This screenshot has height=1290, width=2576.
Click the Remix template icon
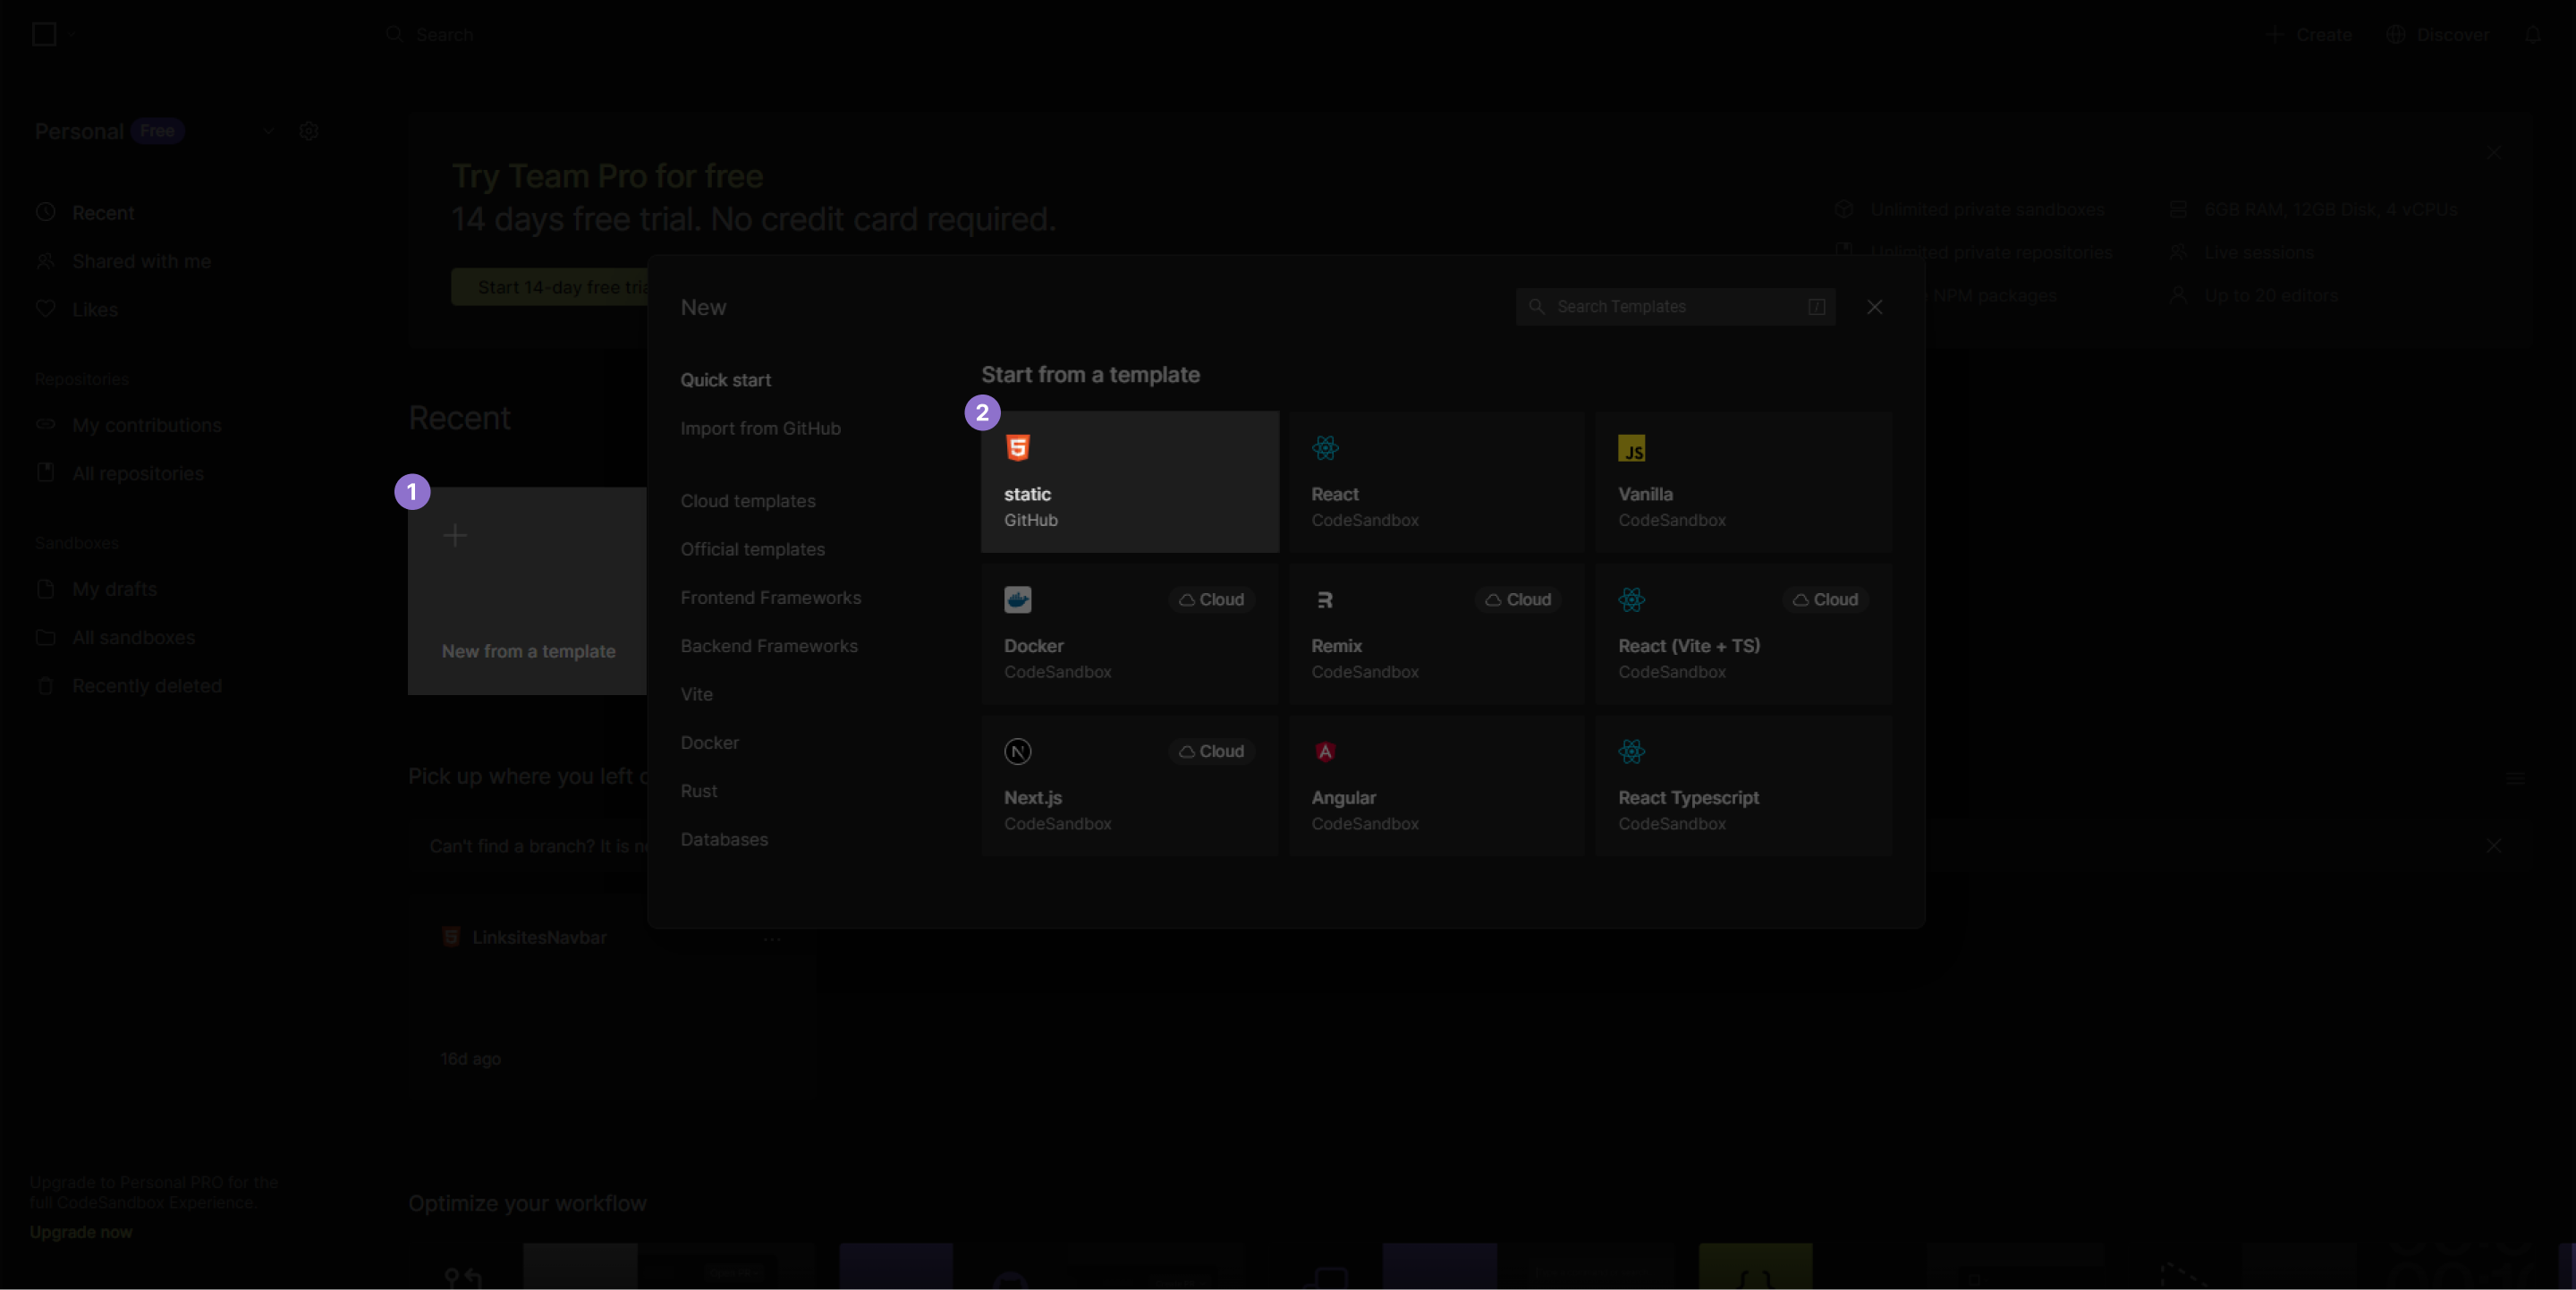tap(1324, 598)
